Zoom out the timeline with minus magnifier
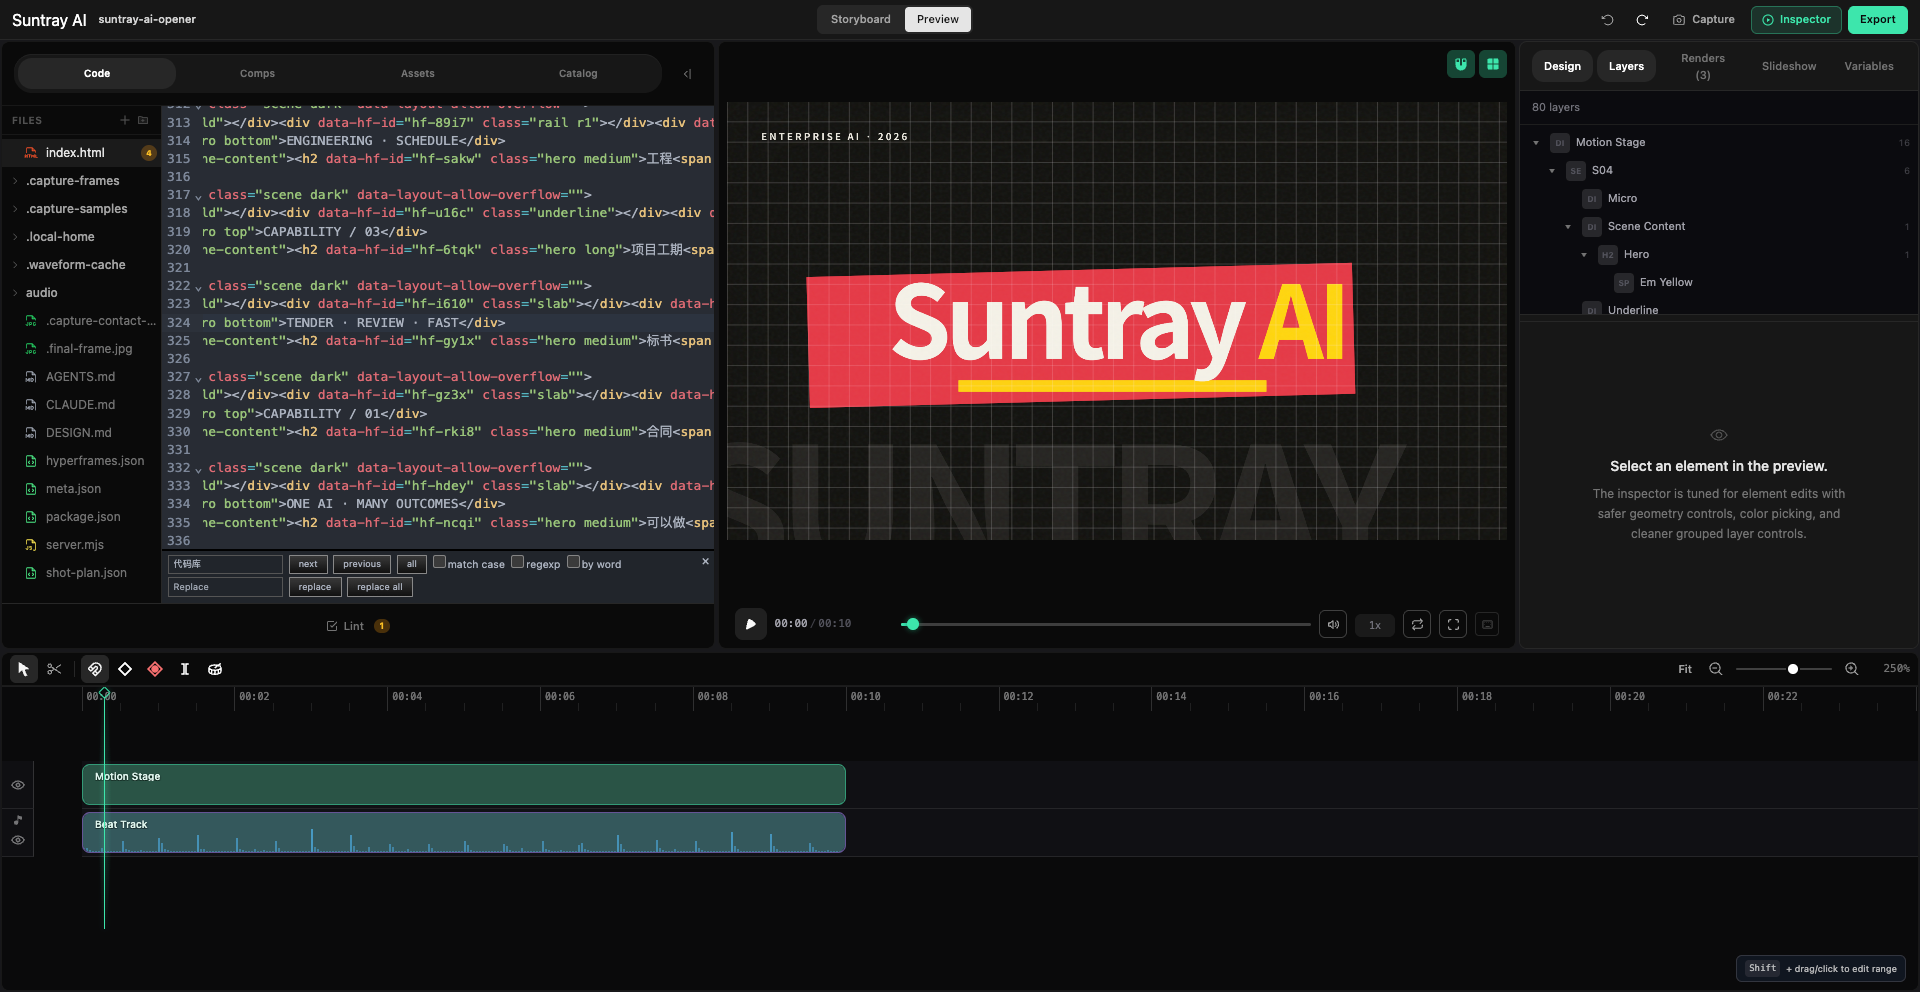Screen dimensions: 1920x992 [1716, 669]
